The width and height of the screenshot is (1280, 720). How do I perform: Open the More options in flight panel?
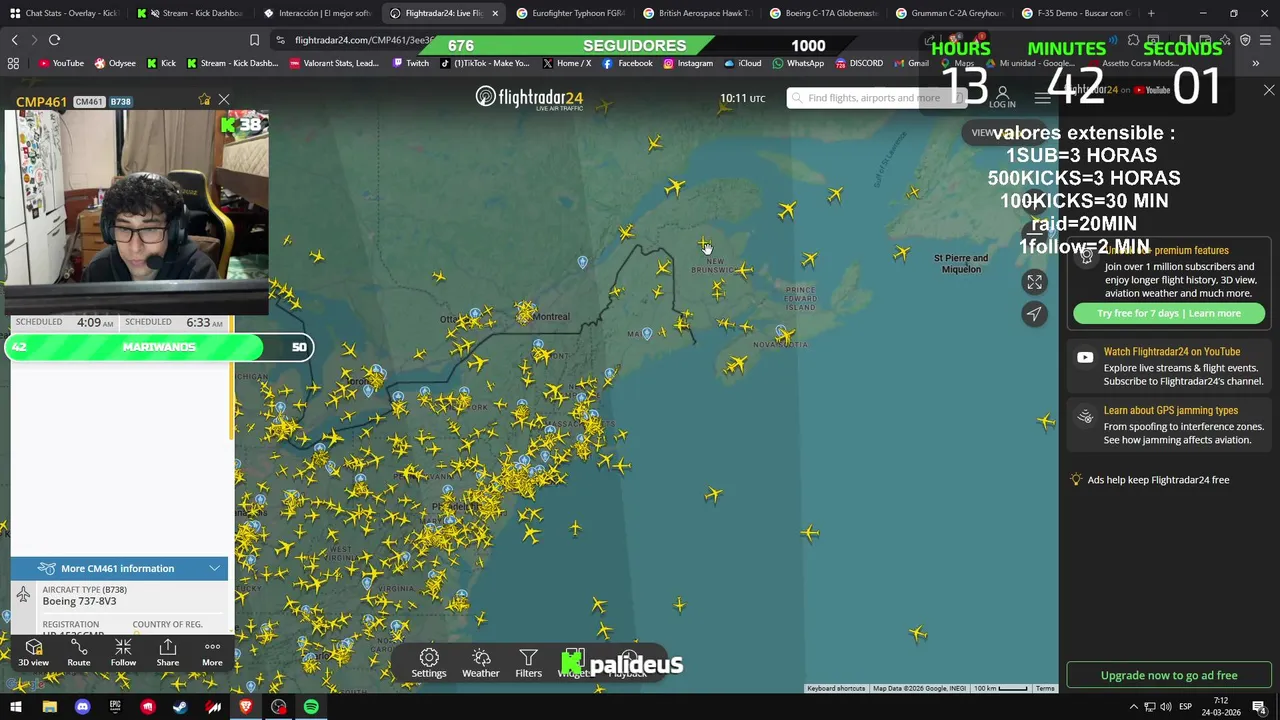212,653
